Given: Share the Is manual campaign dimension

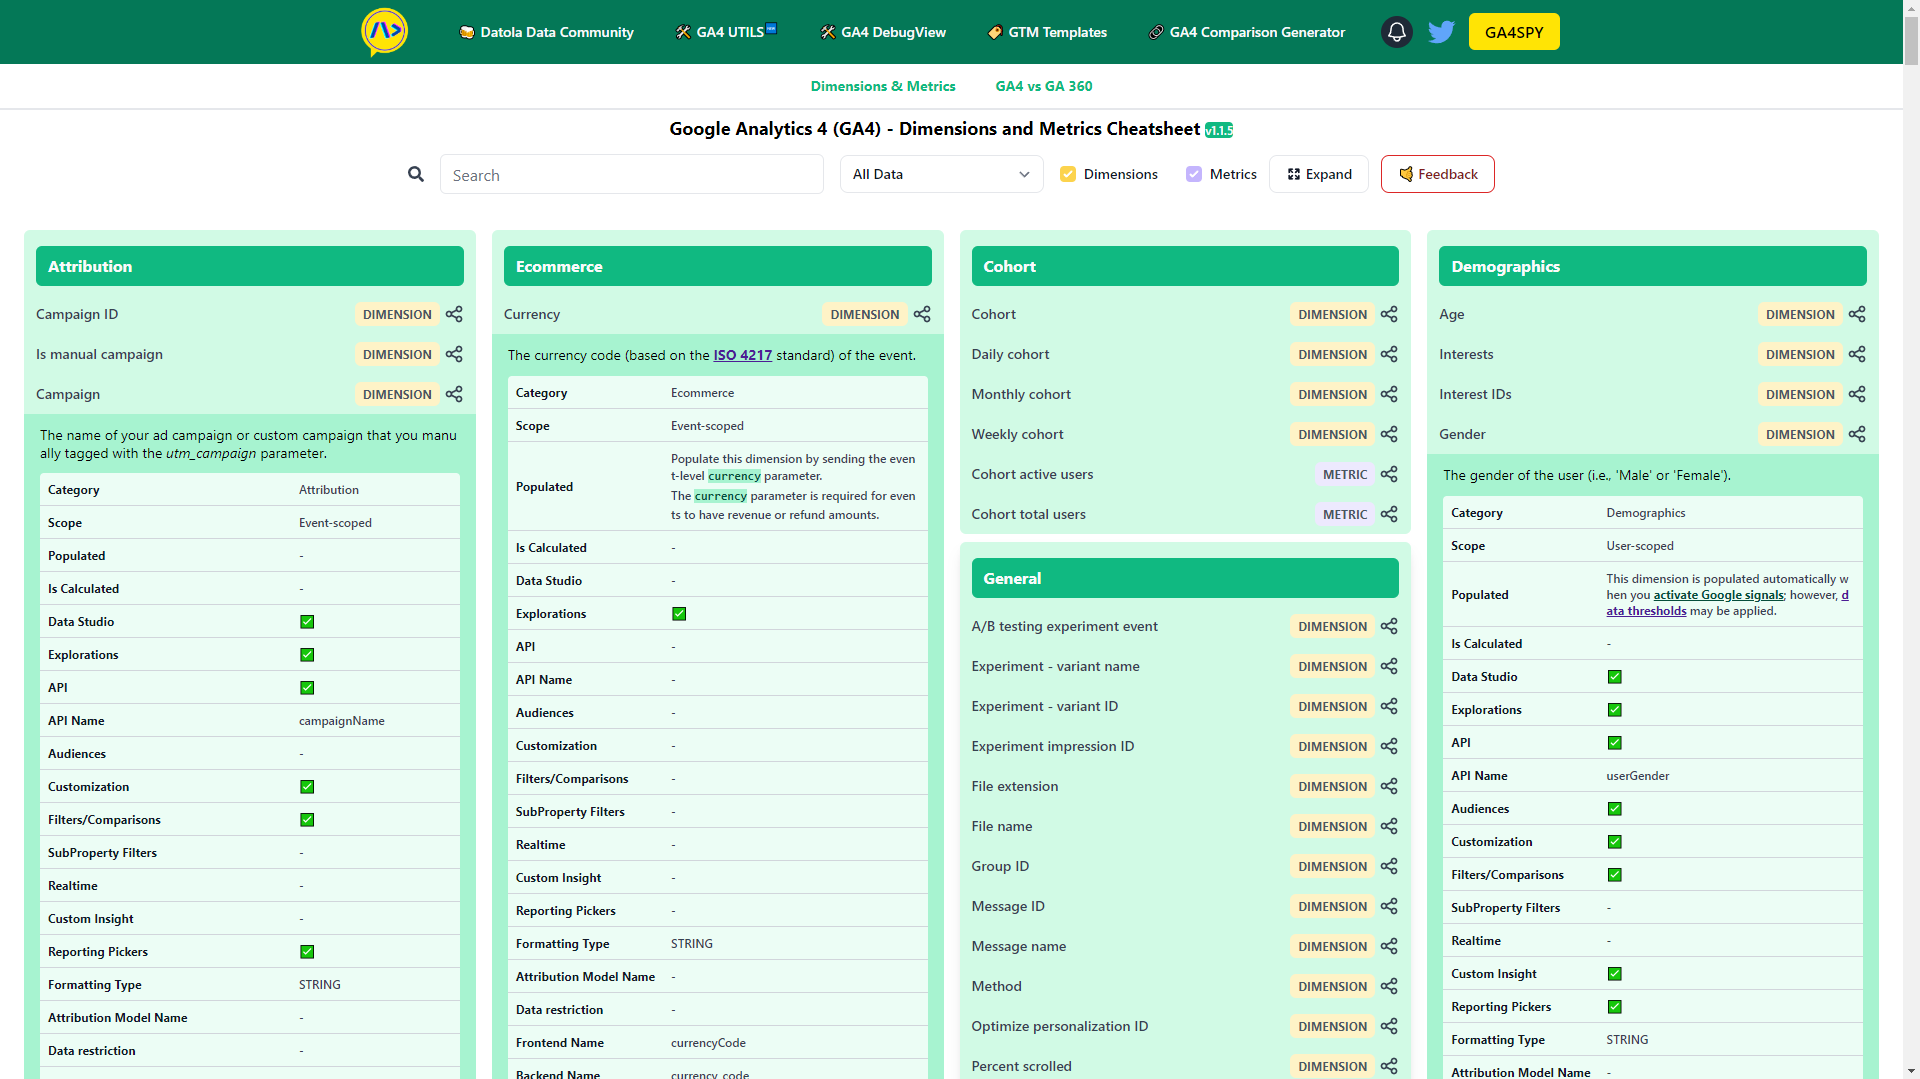Looking at the screenshot, I should click(454, 354).
